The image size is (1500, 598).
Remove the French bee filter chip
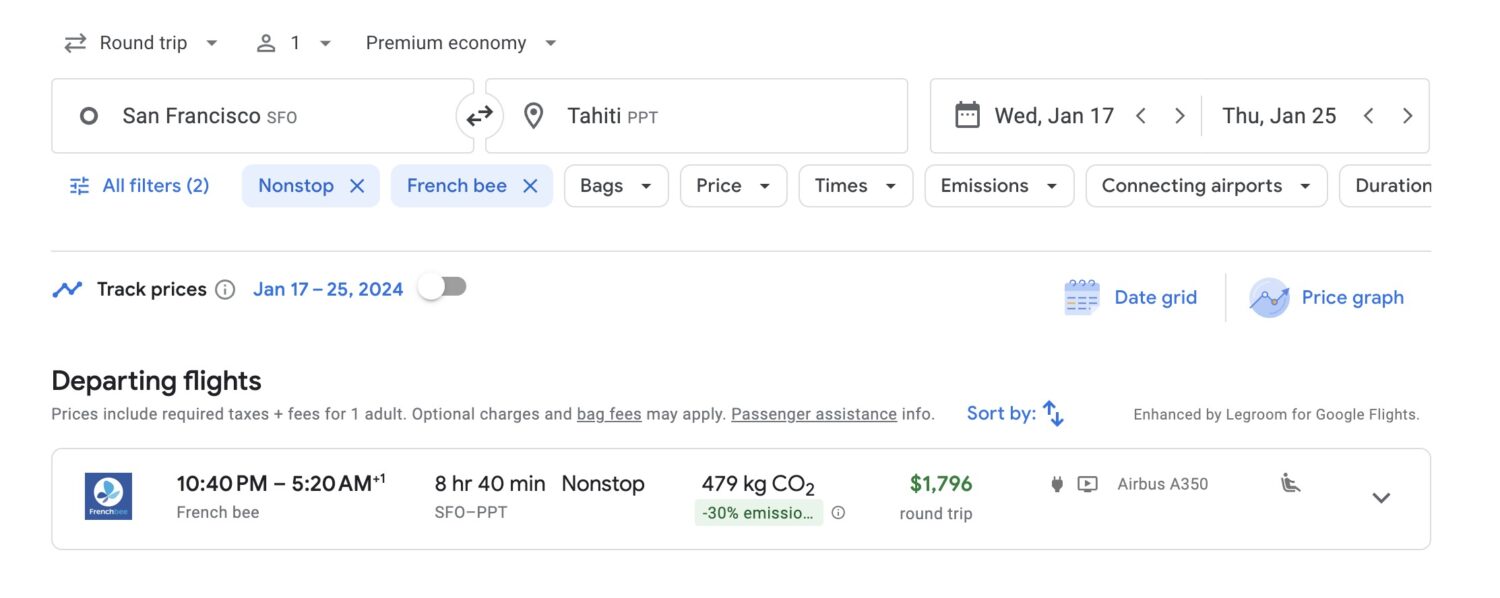pyautogui.click(x=531, y=186)
